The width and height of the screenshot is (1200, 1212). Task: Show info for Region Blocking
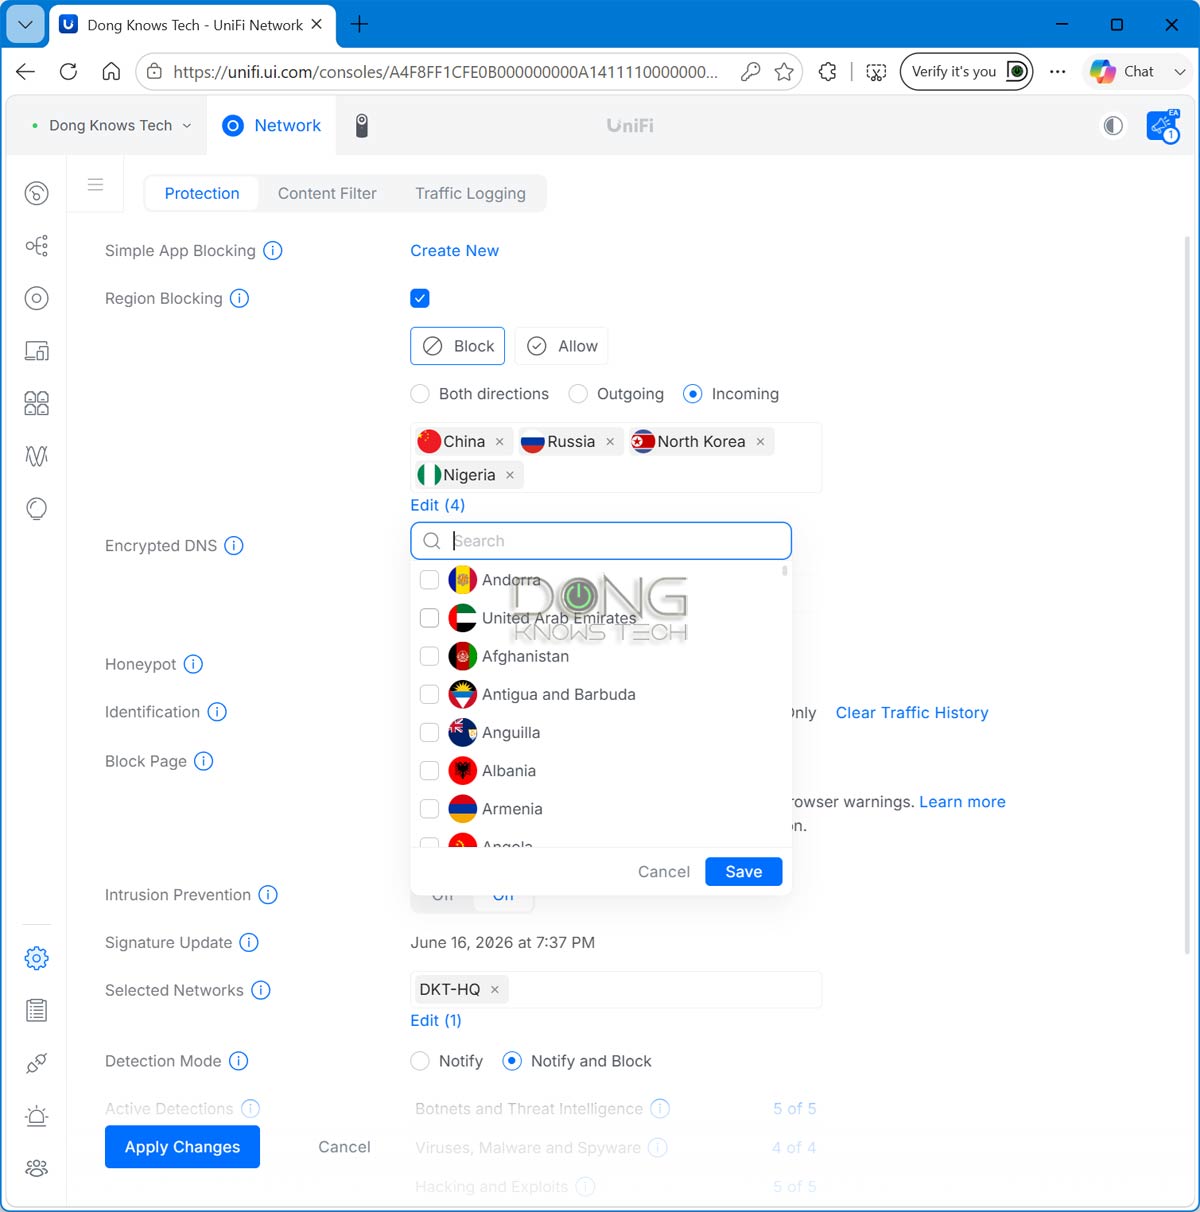pos(240,298)
